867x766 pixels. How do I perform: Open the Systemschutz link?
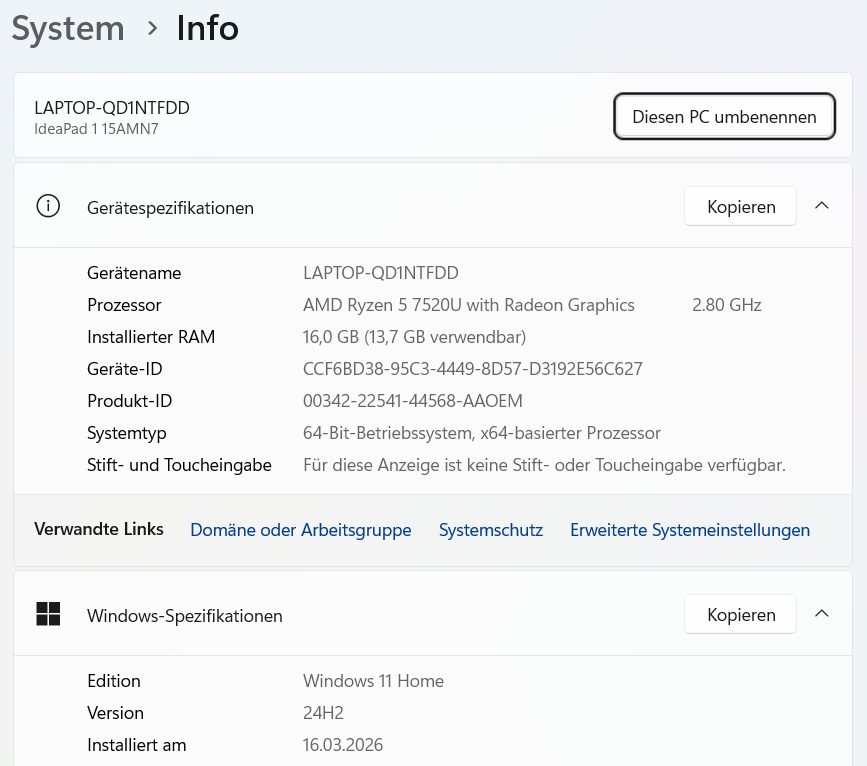[491, 530]
